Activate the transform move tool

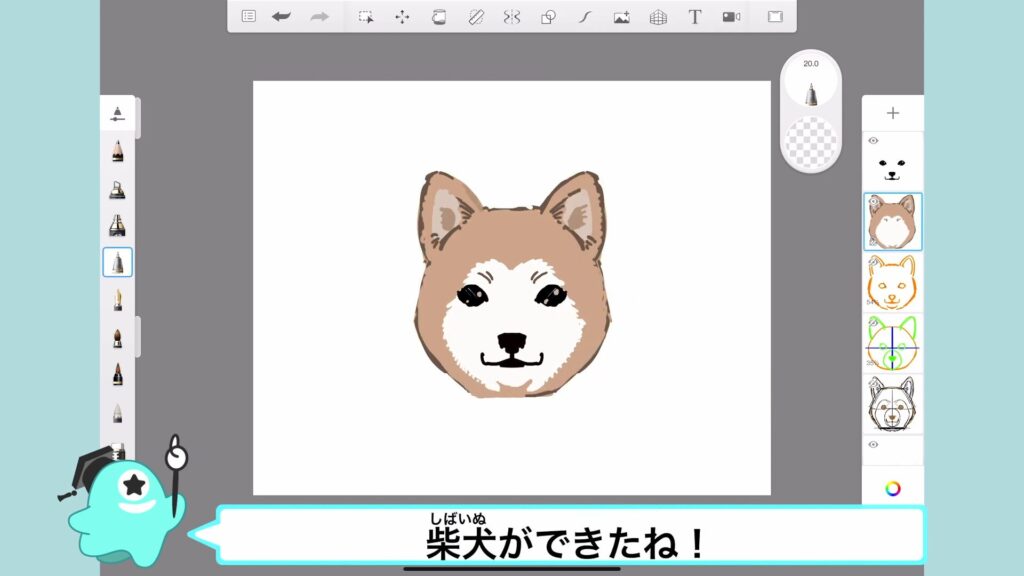[x=402, y=16]
